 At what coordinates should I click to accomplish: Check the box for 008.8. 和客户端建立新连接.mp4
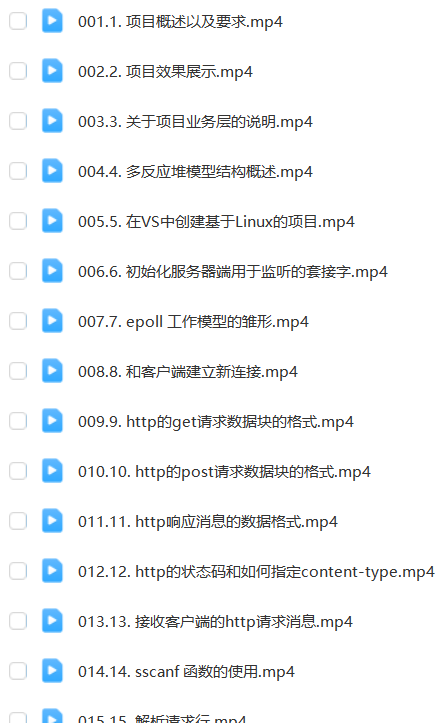coord(18,371)
